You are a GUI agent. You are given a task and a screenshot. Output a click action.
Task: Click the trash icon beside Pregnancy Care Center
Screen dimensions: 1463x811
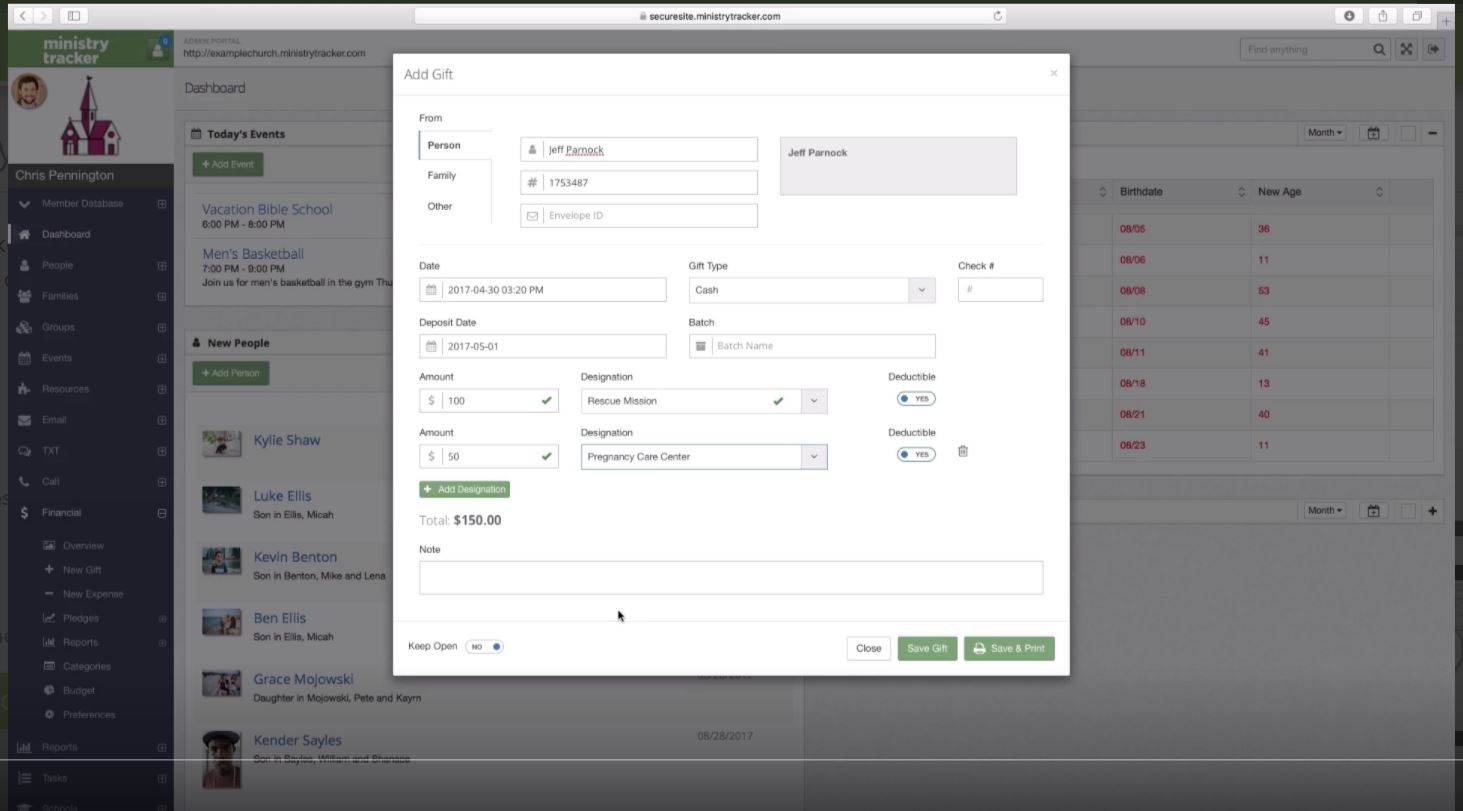pyautogui.click(x=963, y=451)
